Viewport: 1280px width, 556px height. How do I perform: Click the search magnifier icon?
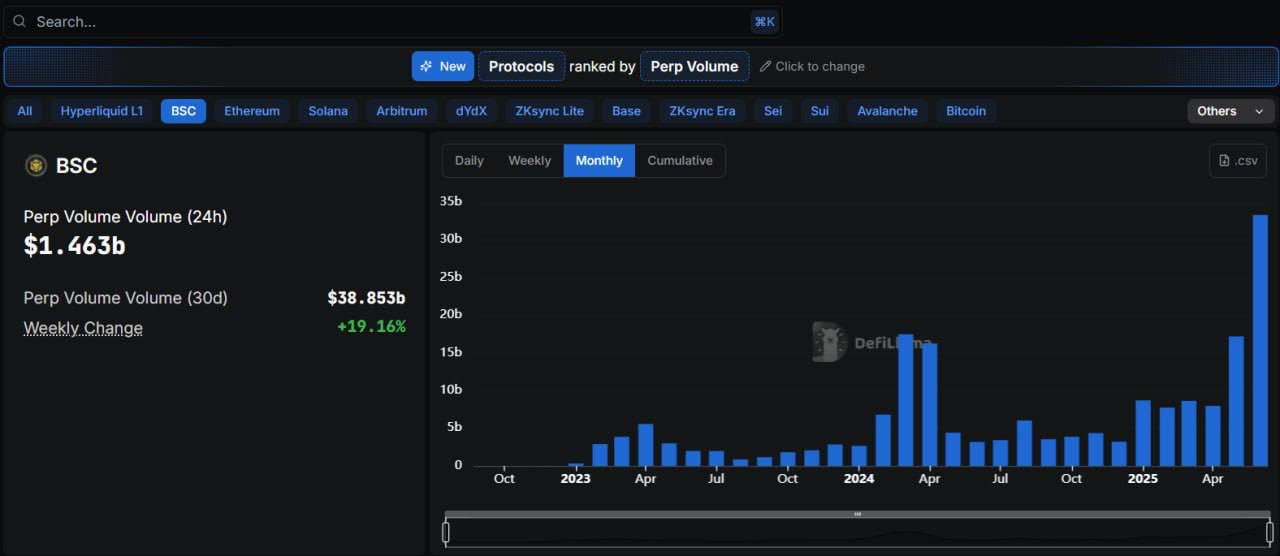tap(19, 21)
